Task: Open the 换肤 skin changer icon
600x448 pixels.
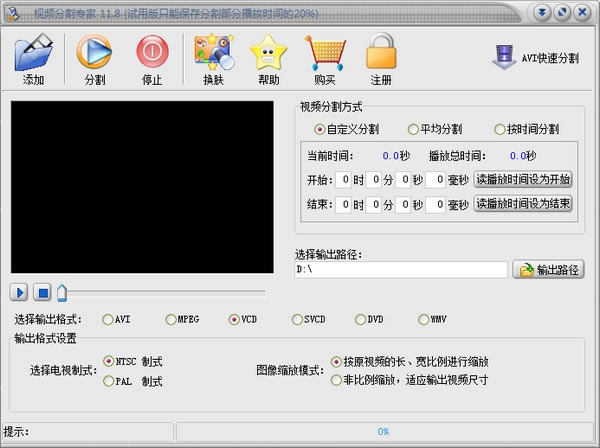Action: pyautogui.click(x=213, y=52)
